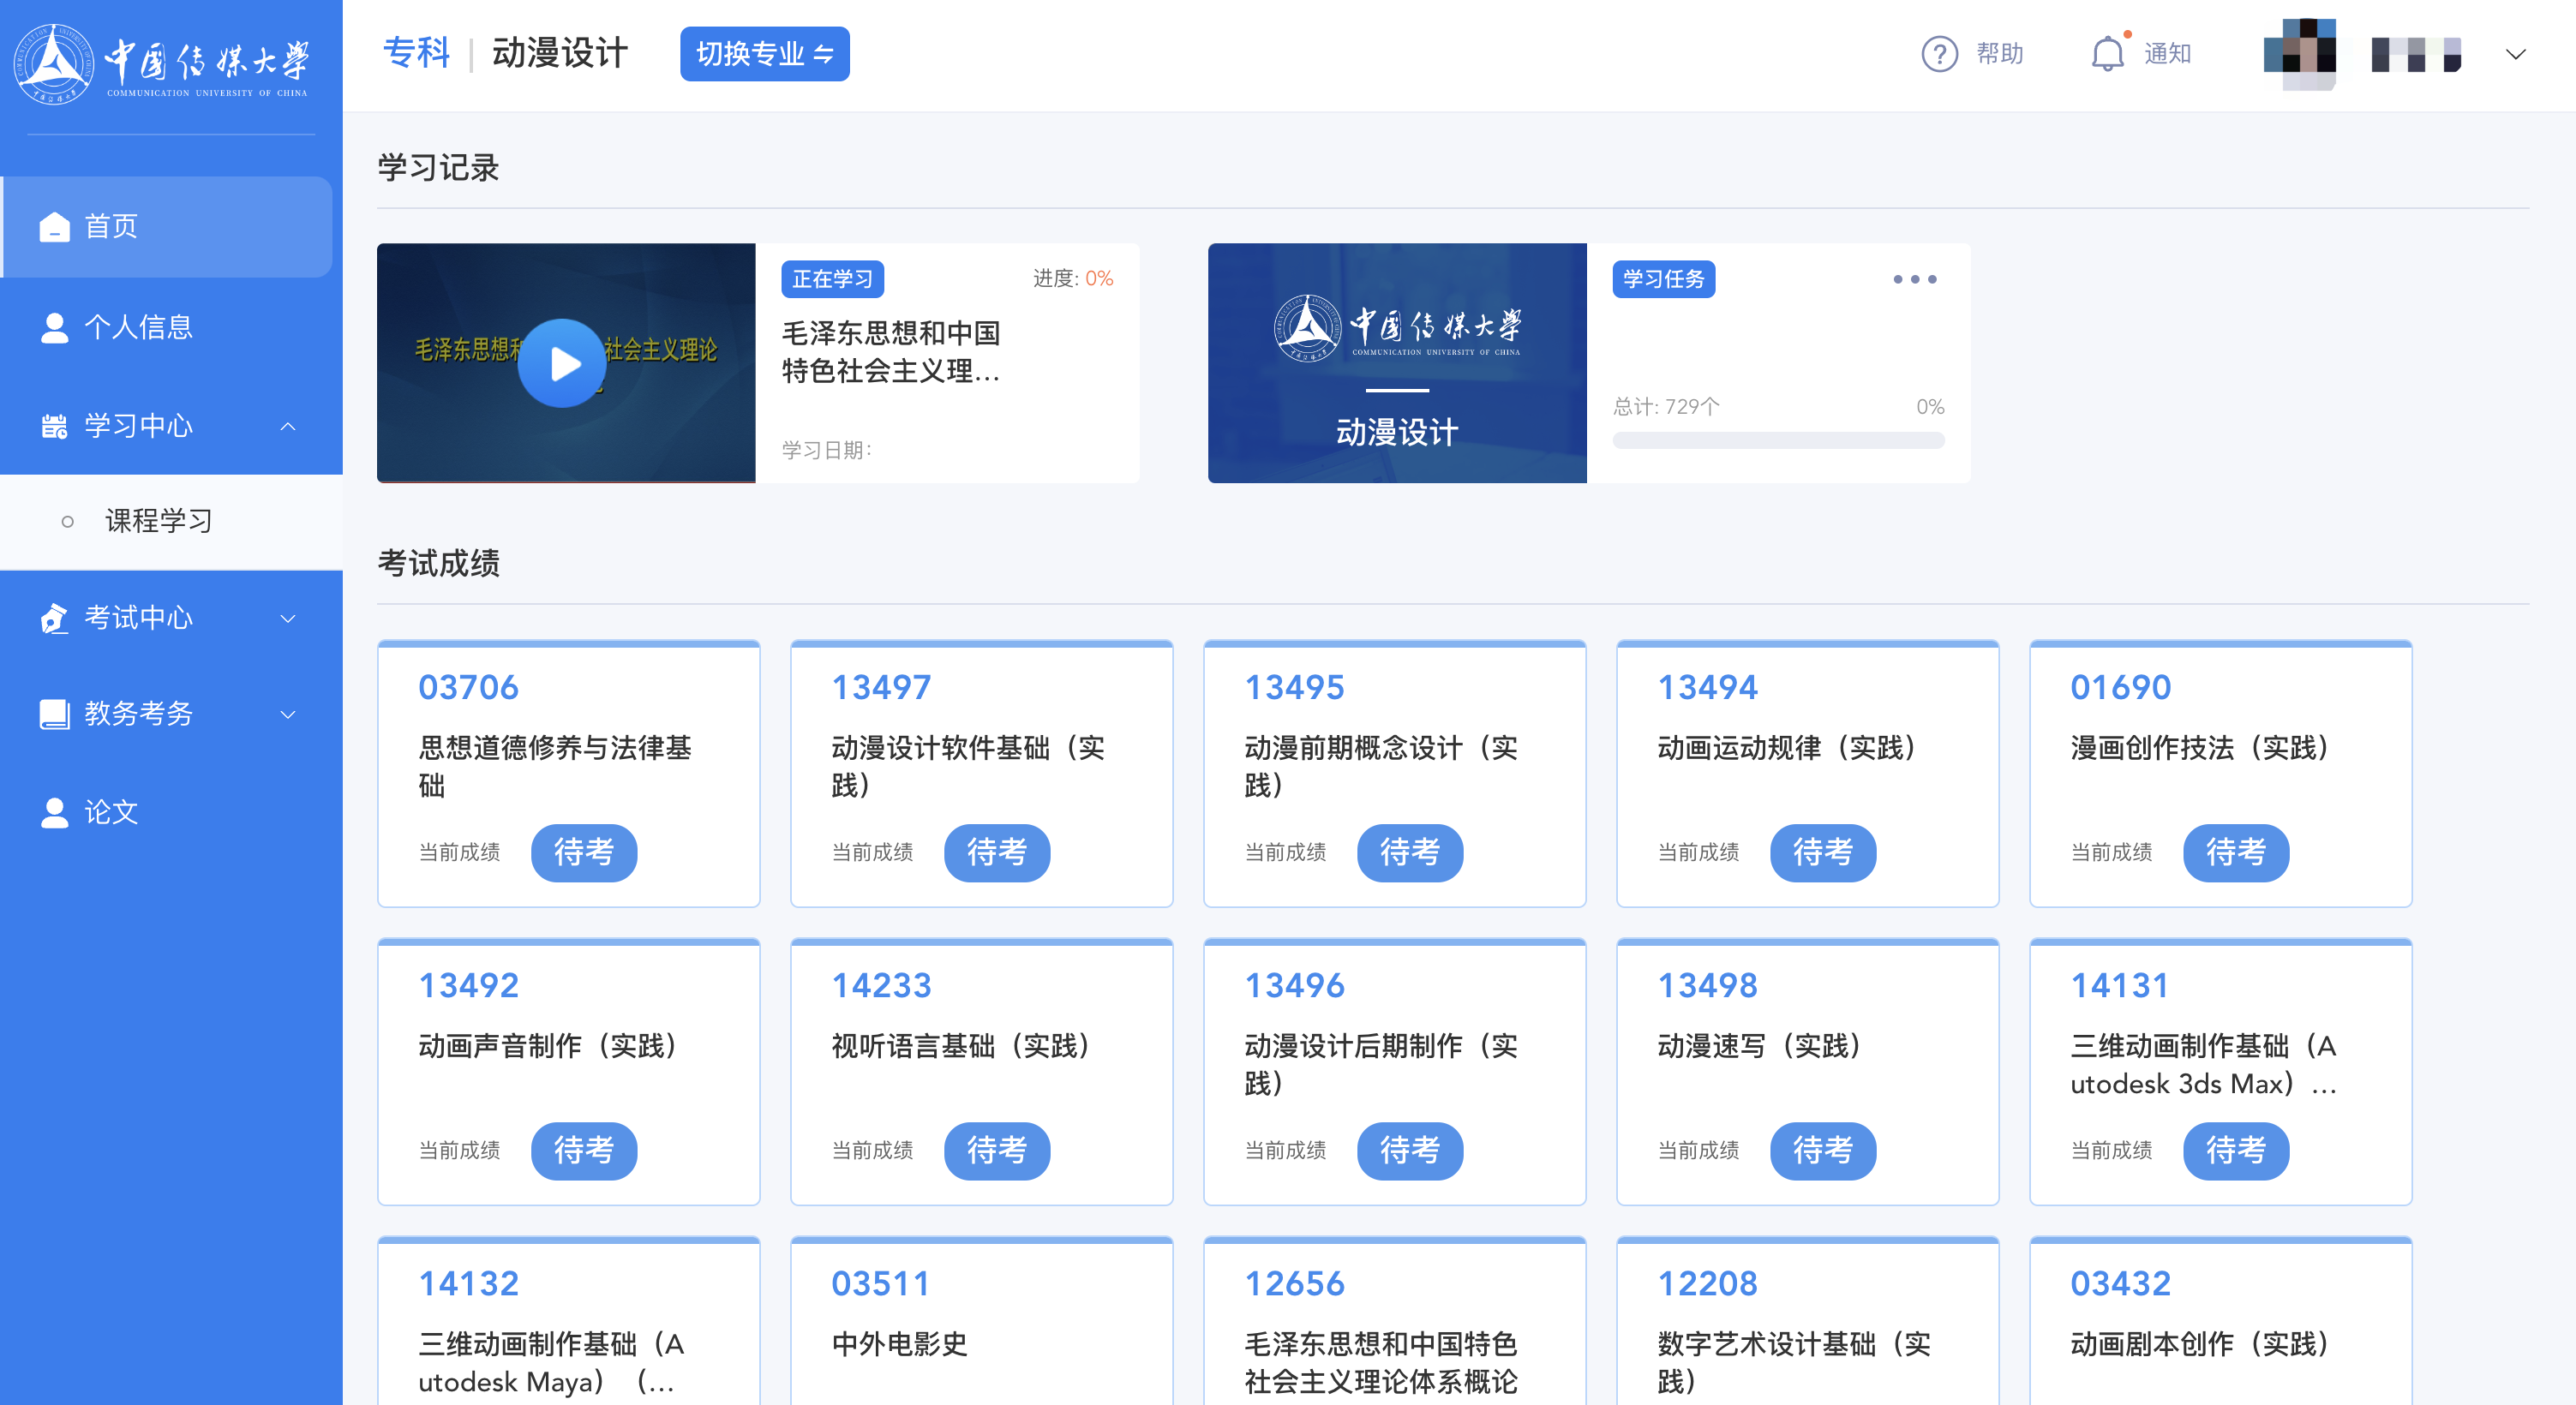The width and height of the screenshot is (2576, 1405).
Task: Click the academic affairs book icon
Action: [54, 714]
